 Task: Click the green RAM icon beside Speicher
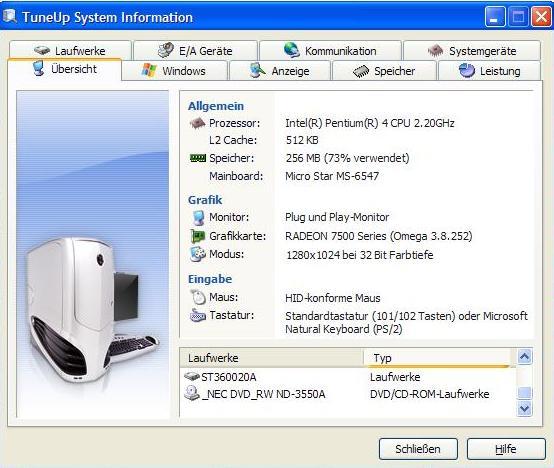coord(198,158)
